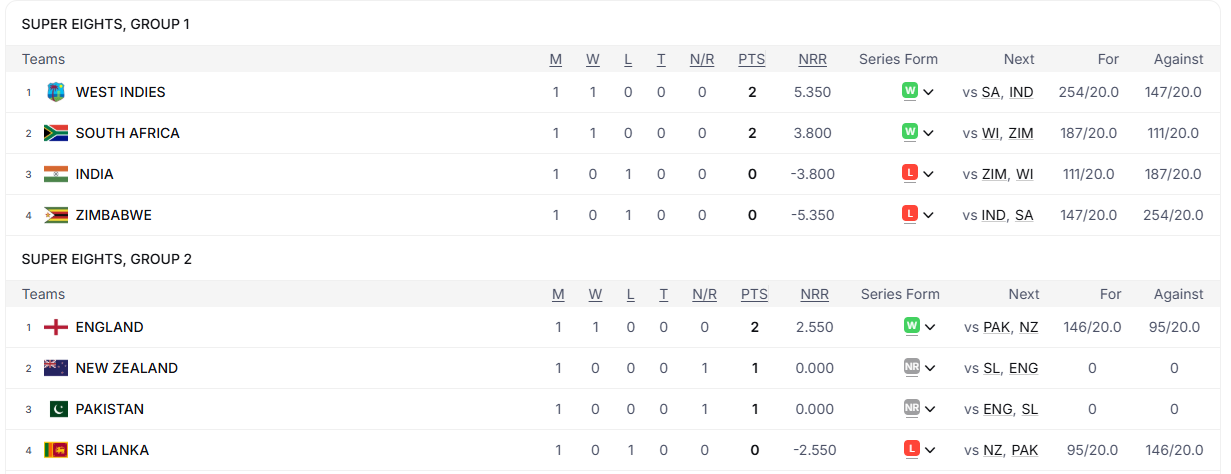Open PAK link in England's next matches
1231x474 pixels.
pyautogui.click(x=997, y=327)
